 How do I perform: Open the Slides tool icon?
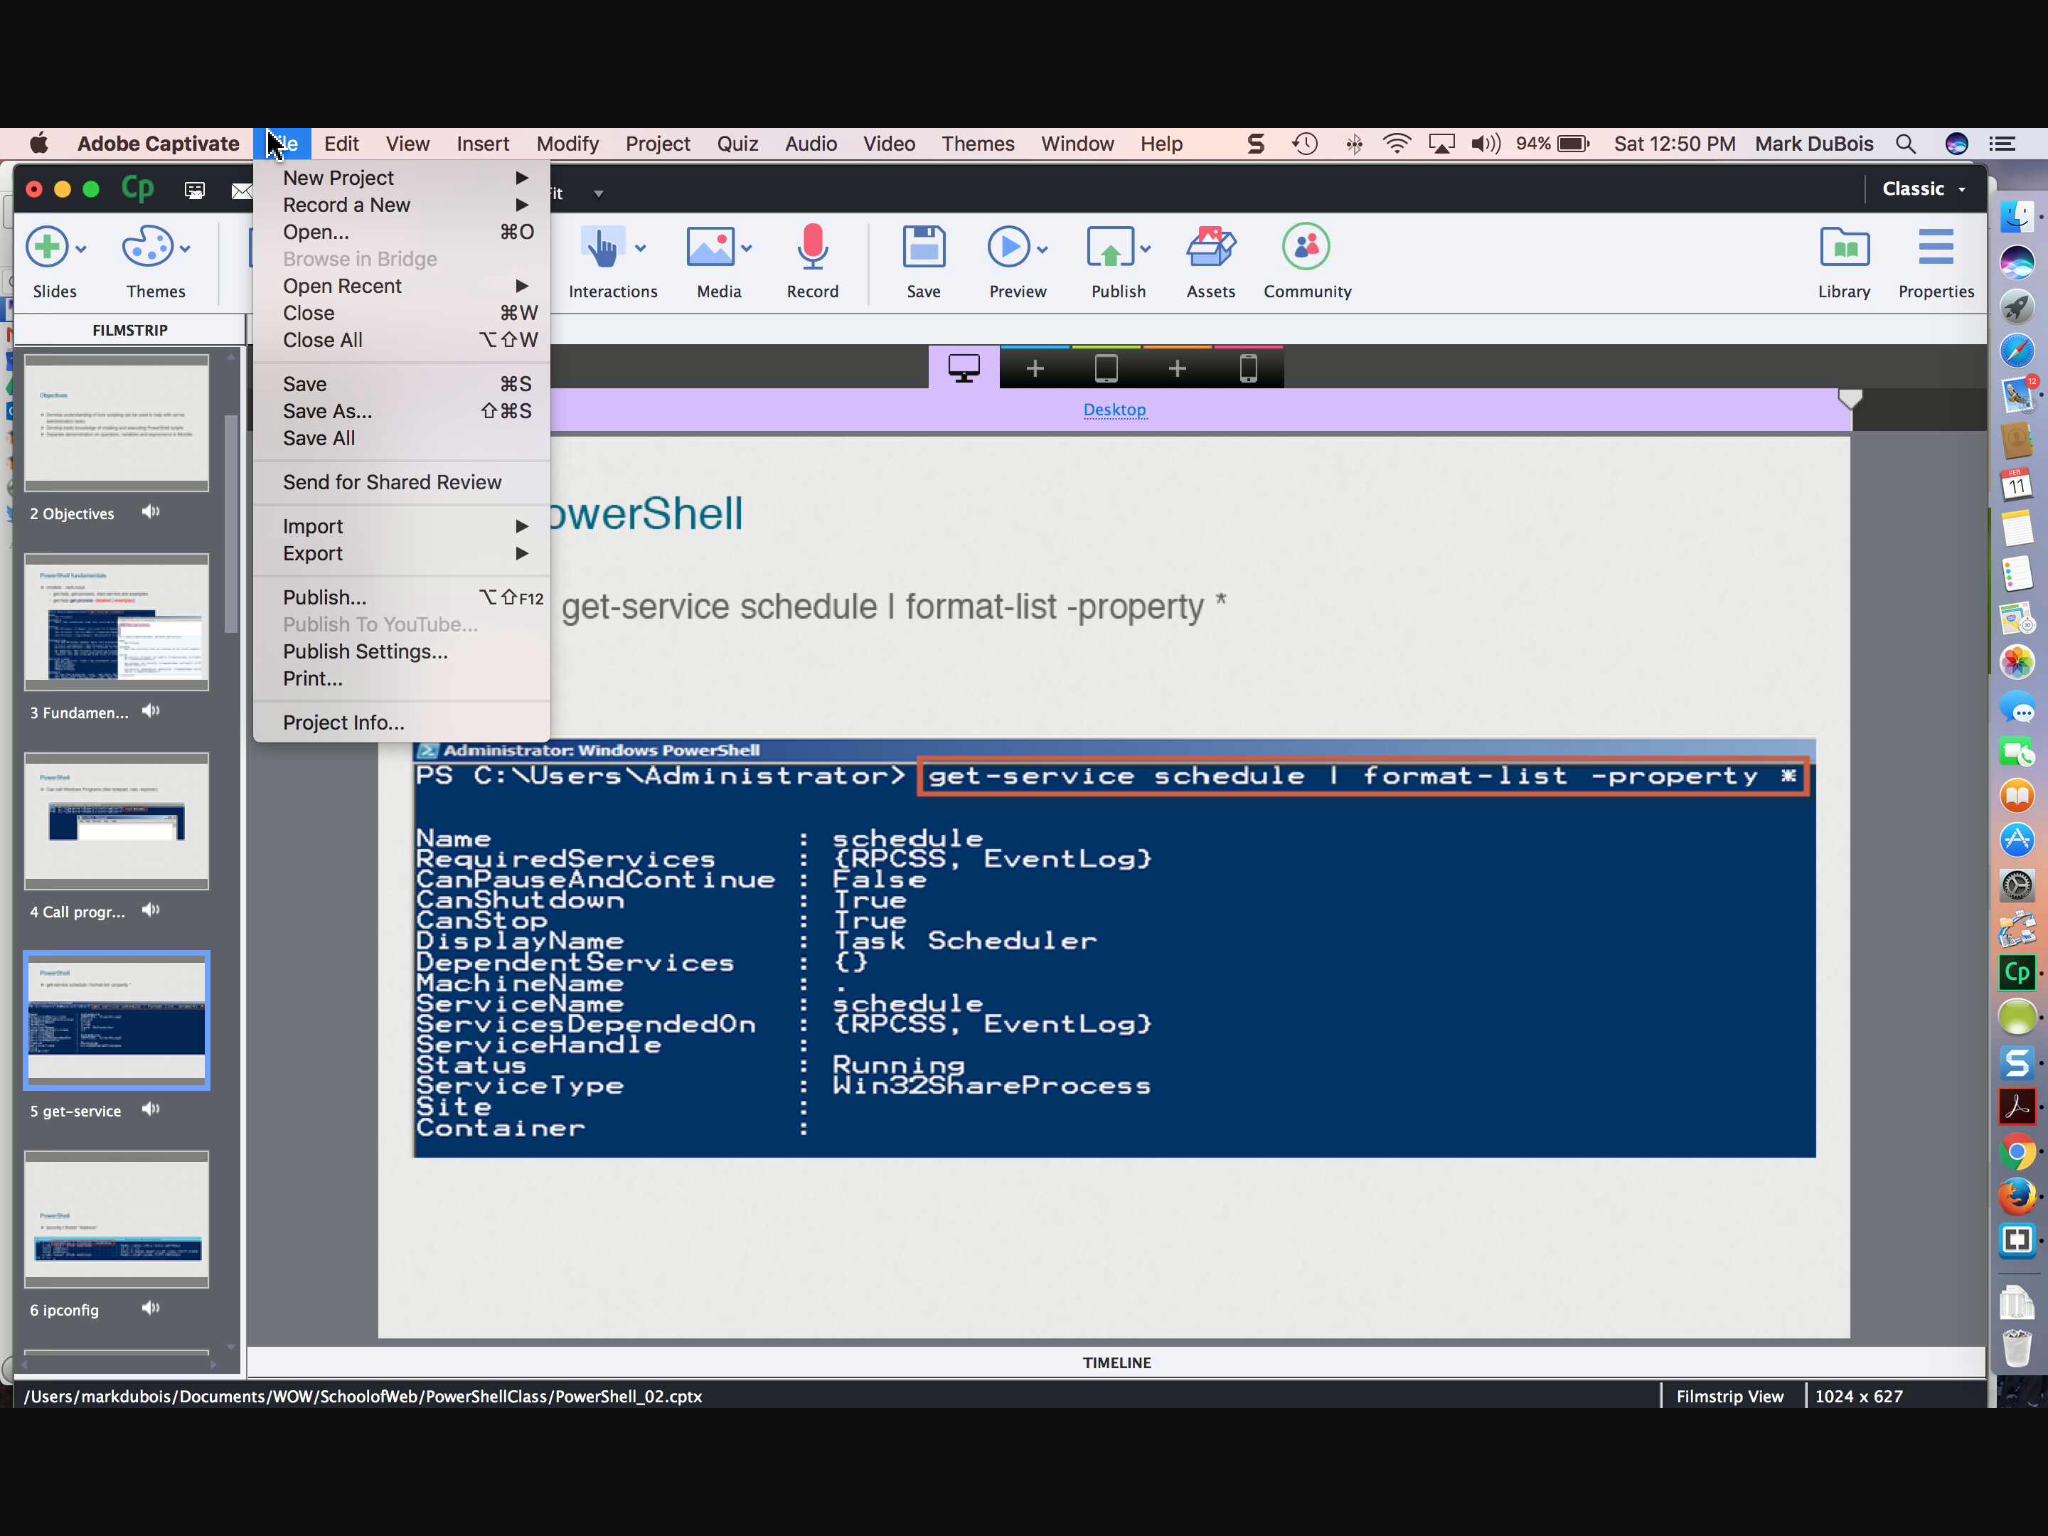click(47, 247)
